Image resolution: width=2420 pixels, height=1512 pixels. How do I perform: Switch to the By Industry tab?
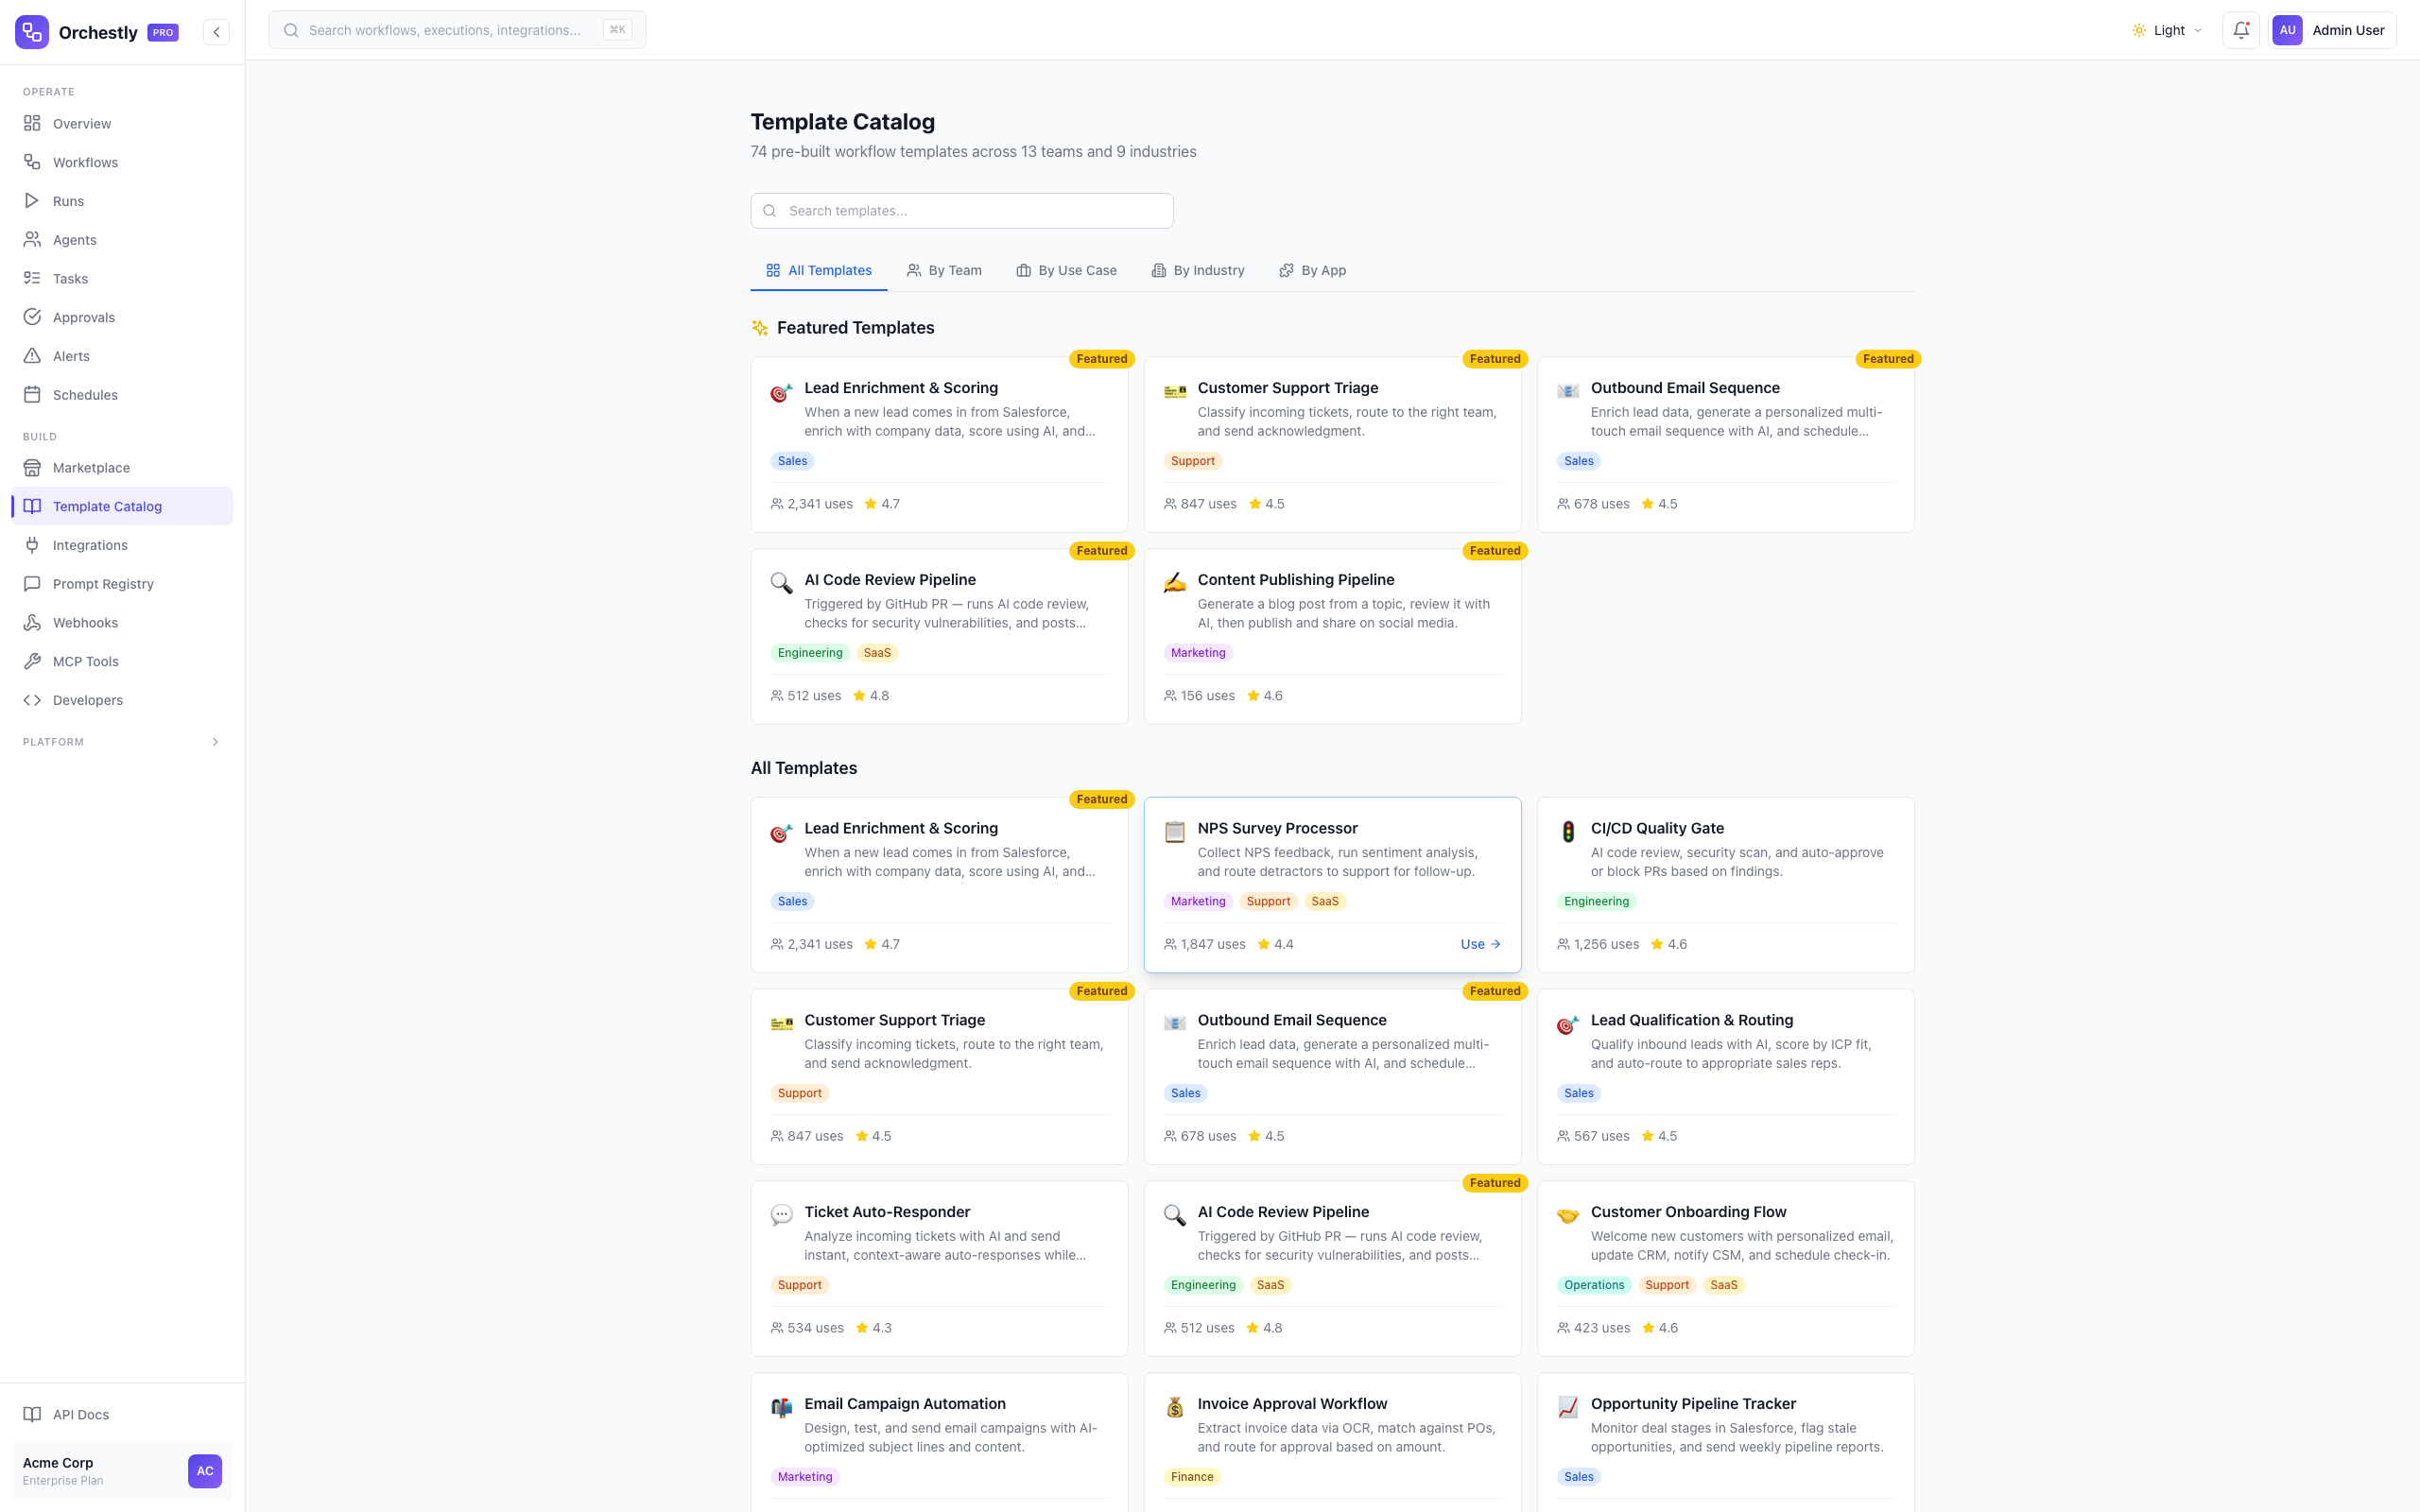1198,270
